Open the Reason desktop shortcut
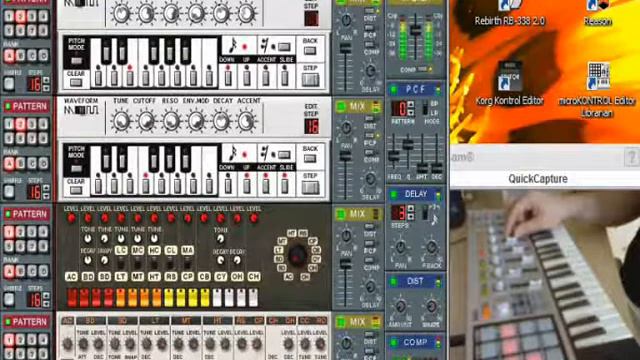The height and width of the screenshot is (360, 640). (598, 12)
